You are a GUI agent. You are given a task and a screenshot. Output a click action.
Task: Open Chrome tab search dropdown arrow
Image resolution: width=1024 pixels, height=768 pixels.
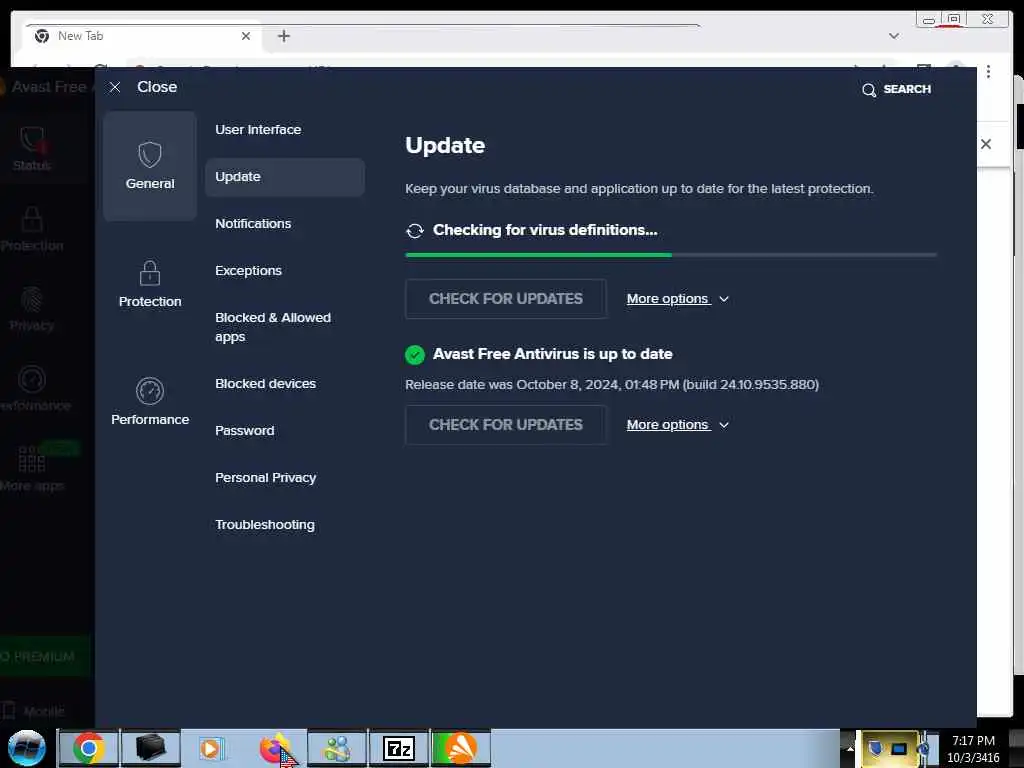click(x=894, y=36)
